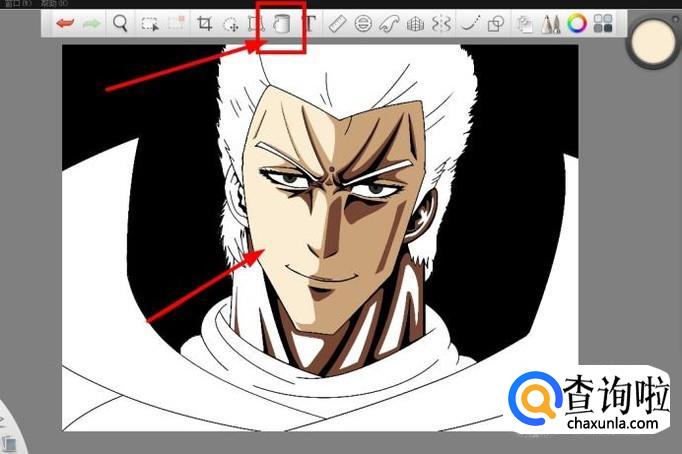Choose the Text tool
Screen dimensions: 682x454
coord(310,23)
